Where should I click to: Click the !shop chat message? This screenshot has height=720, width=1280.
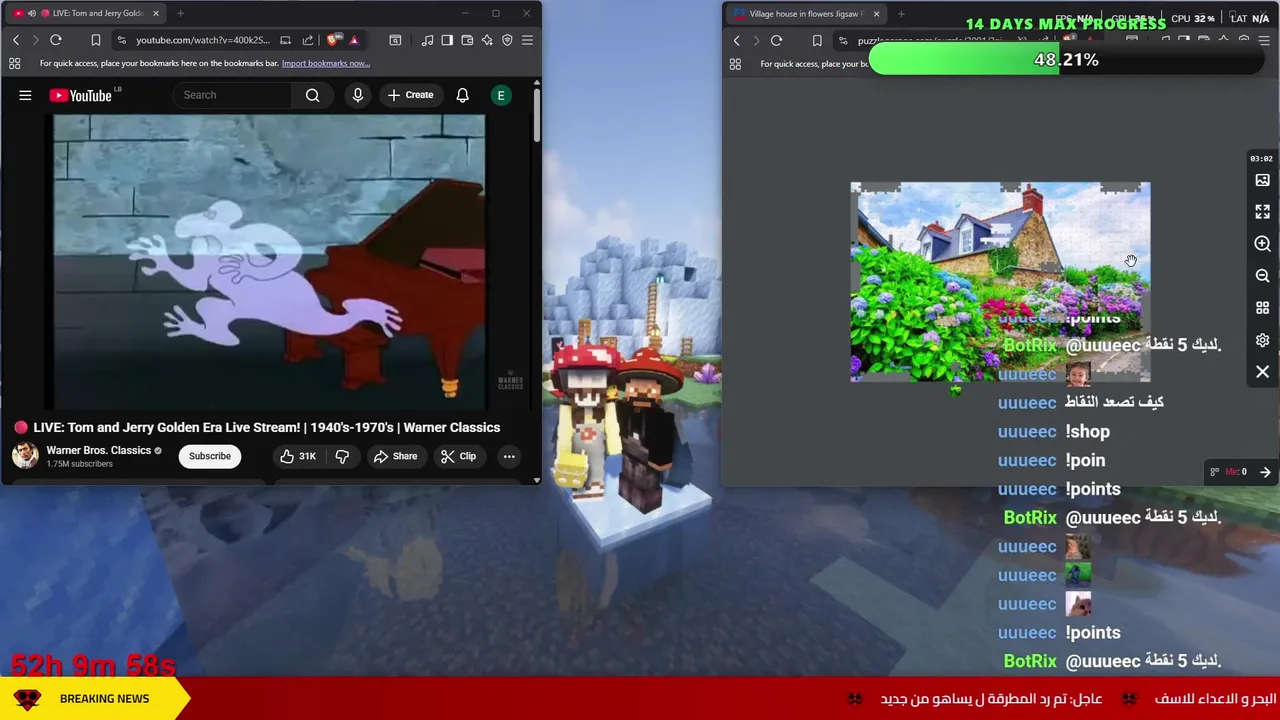coord(1087,432)
